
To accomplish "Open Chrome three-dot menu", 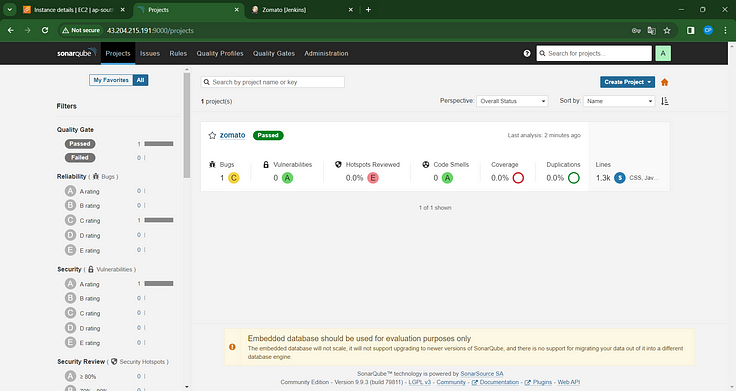I will [725, 30].
